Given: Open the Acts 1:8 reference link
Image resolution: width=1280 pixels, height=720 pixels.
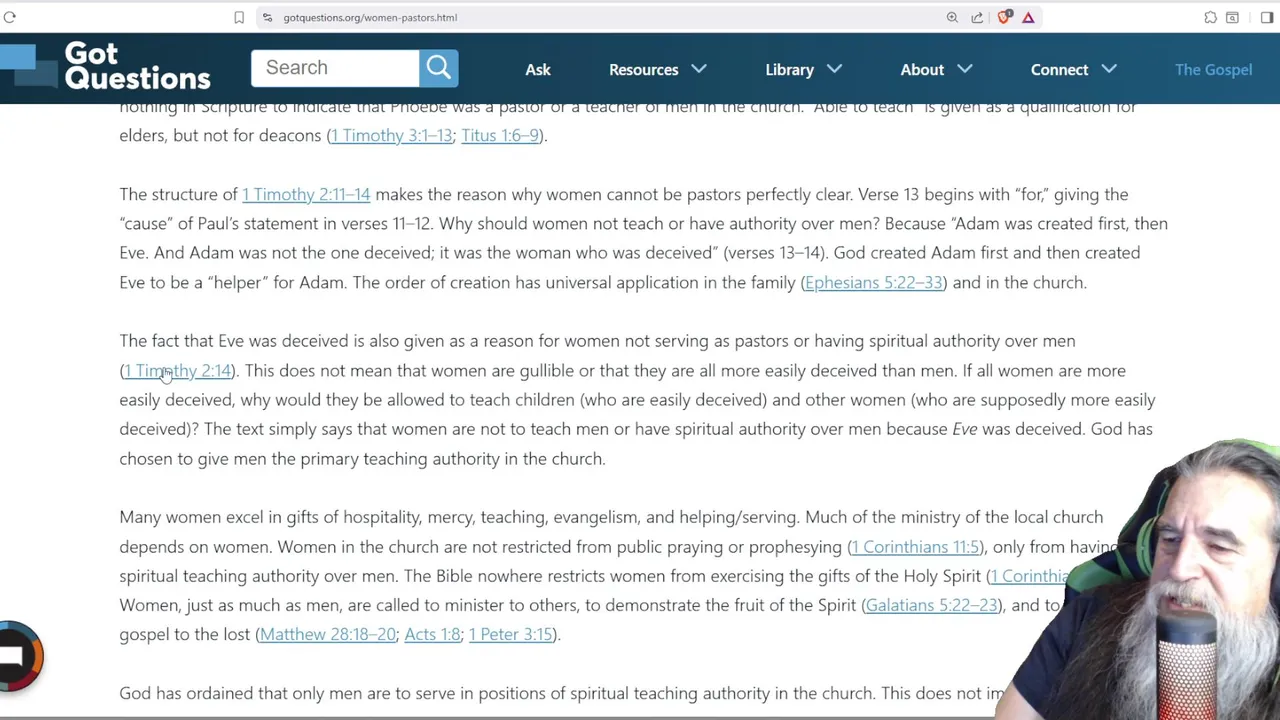Looking at the screenshot, I should click(432, 634).
